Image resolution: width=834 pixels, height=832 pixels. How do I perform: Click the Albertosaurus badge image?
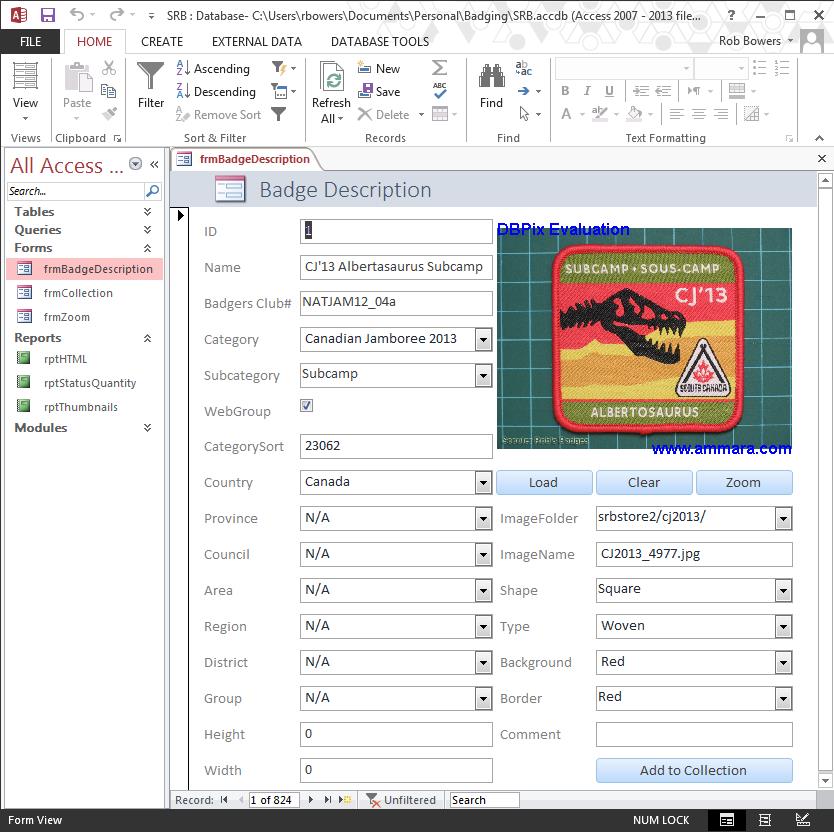point(644,338)
